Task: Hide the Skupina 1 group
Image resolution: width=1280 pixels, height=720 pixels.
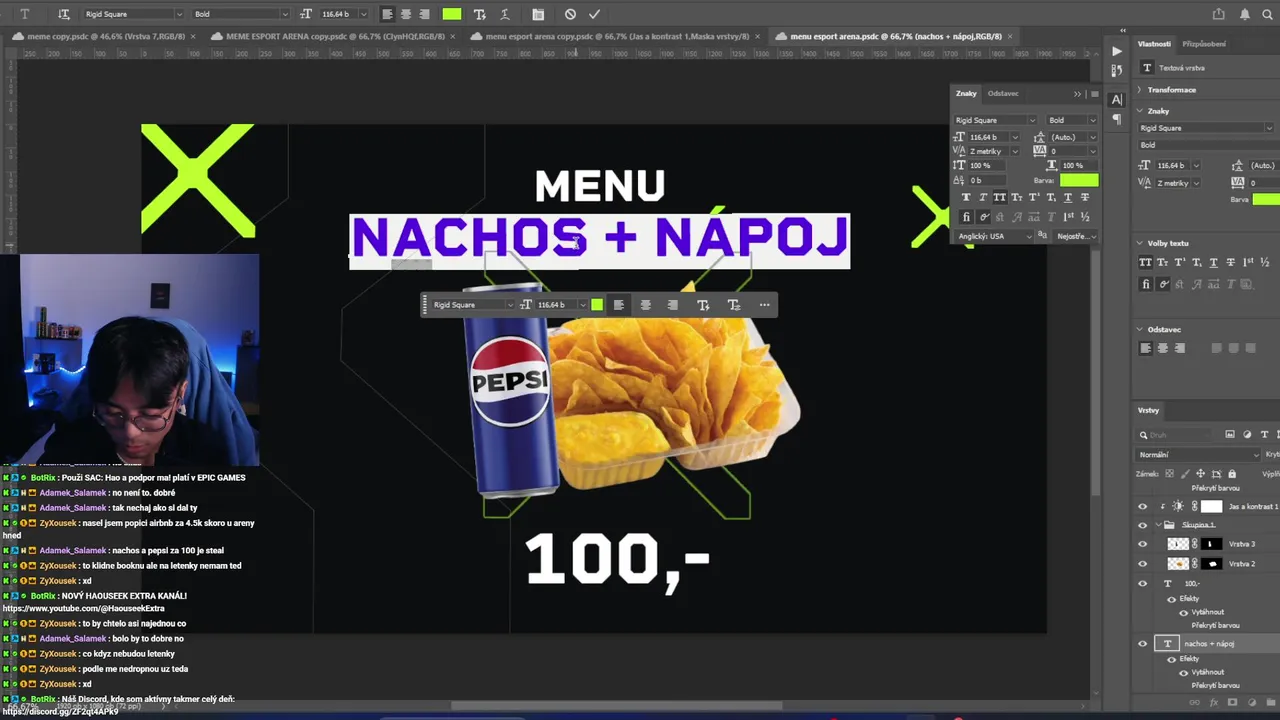Action: pos(1143,525)
